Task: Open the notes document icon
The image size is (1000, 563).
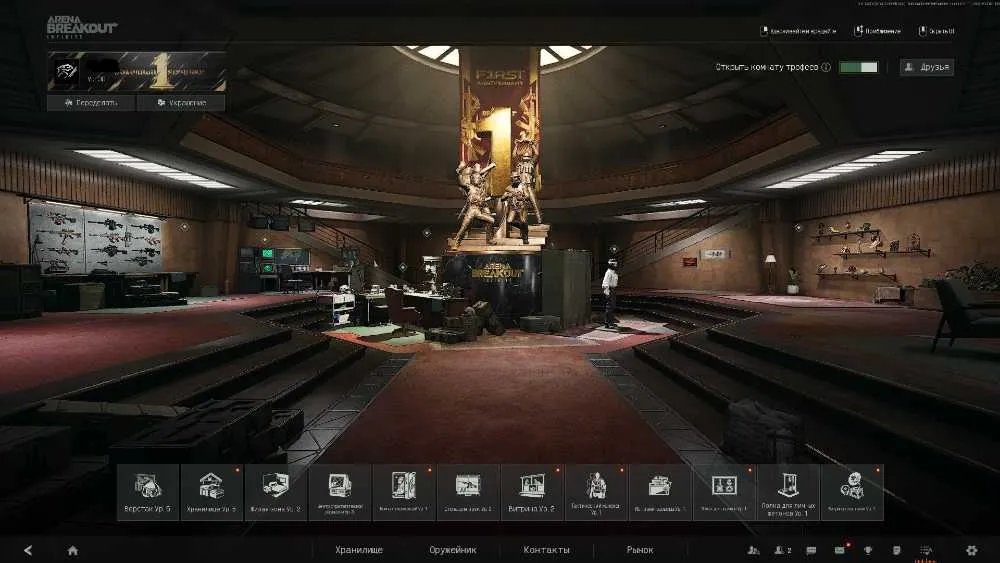Action: point(897,550)
